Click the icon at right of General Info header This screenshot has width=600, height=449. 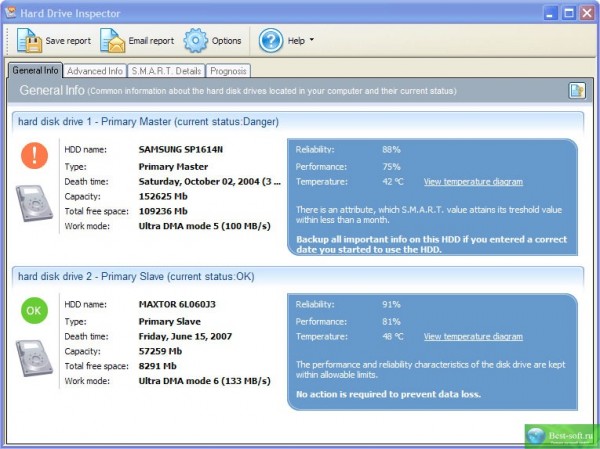click(577, 91)
